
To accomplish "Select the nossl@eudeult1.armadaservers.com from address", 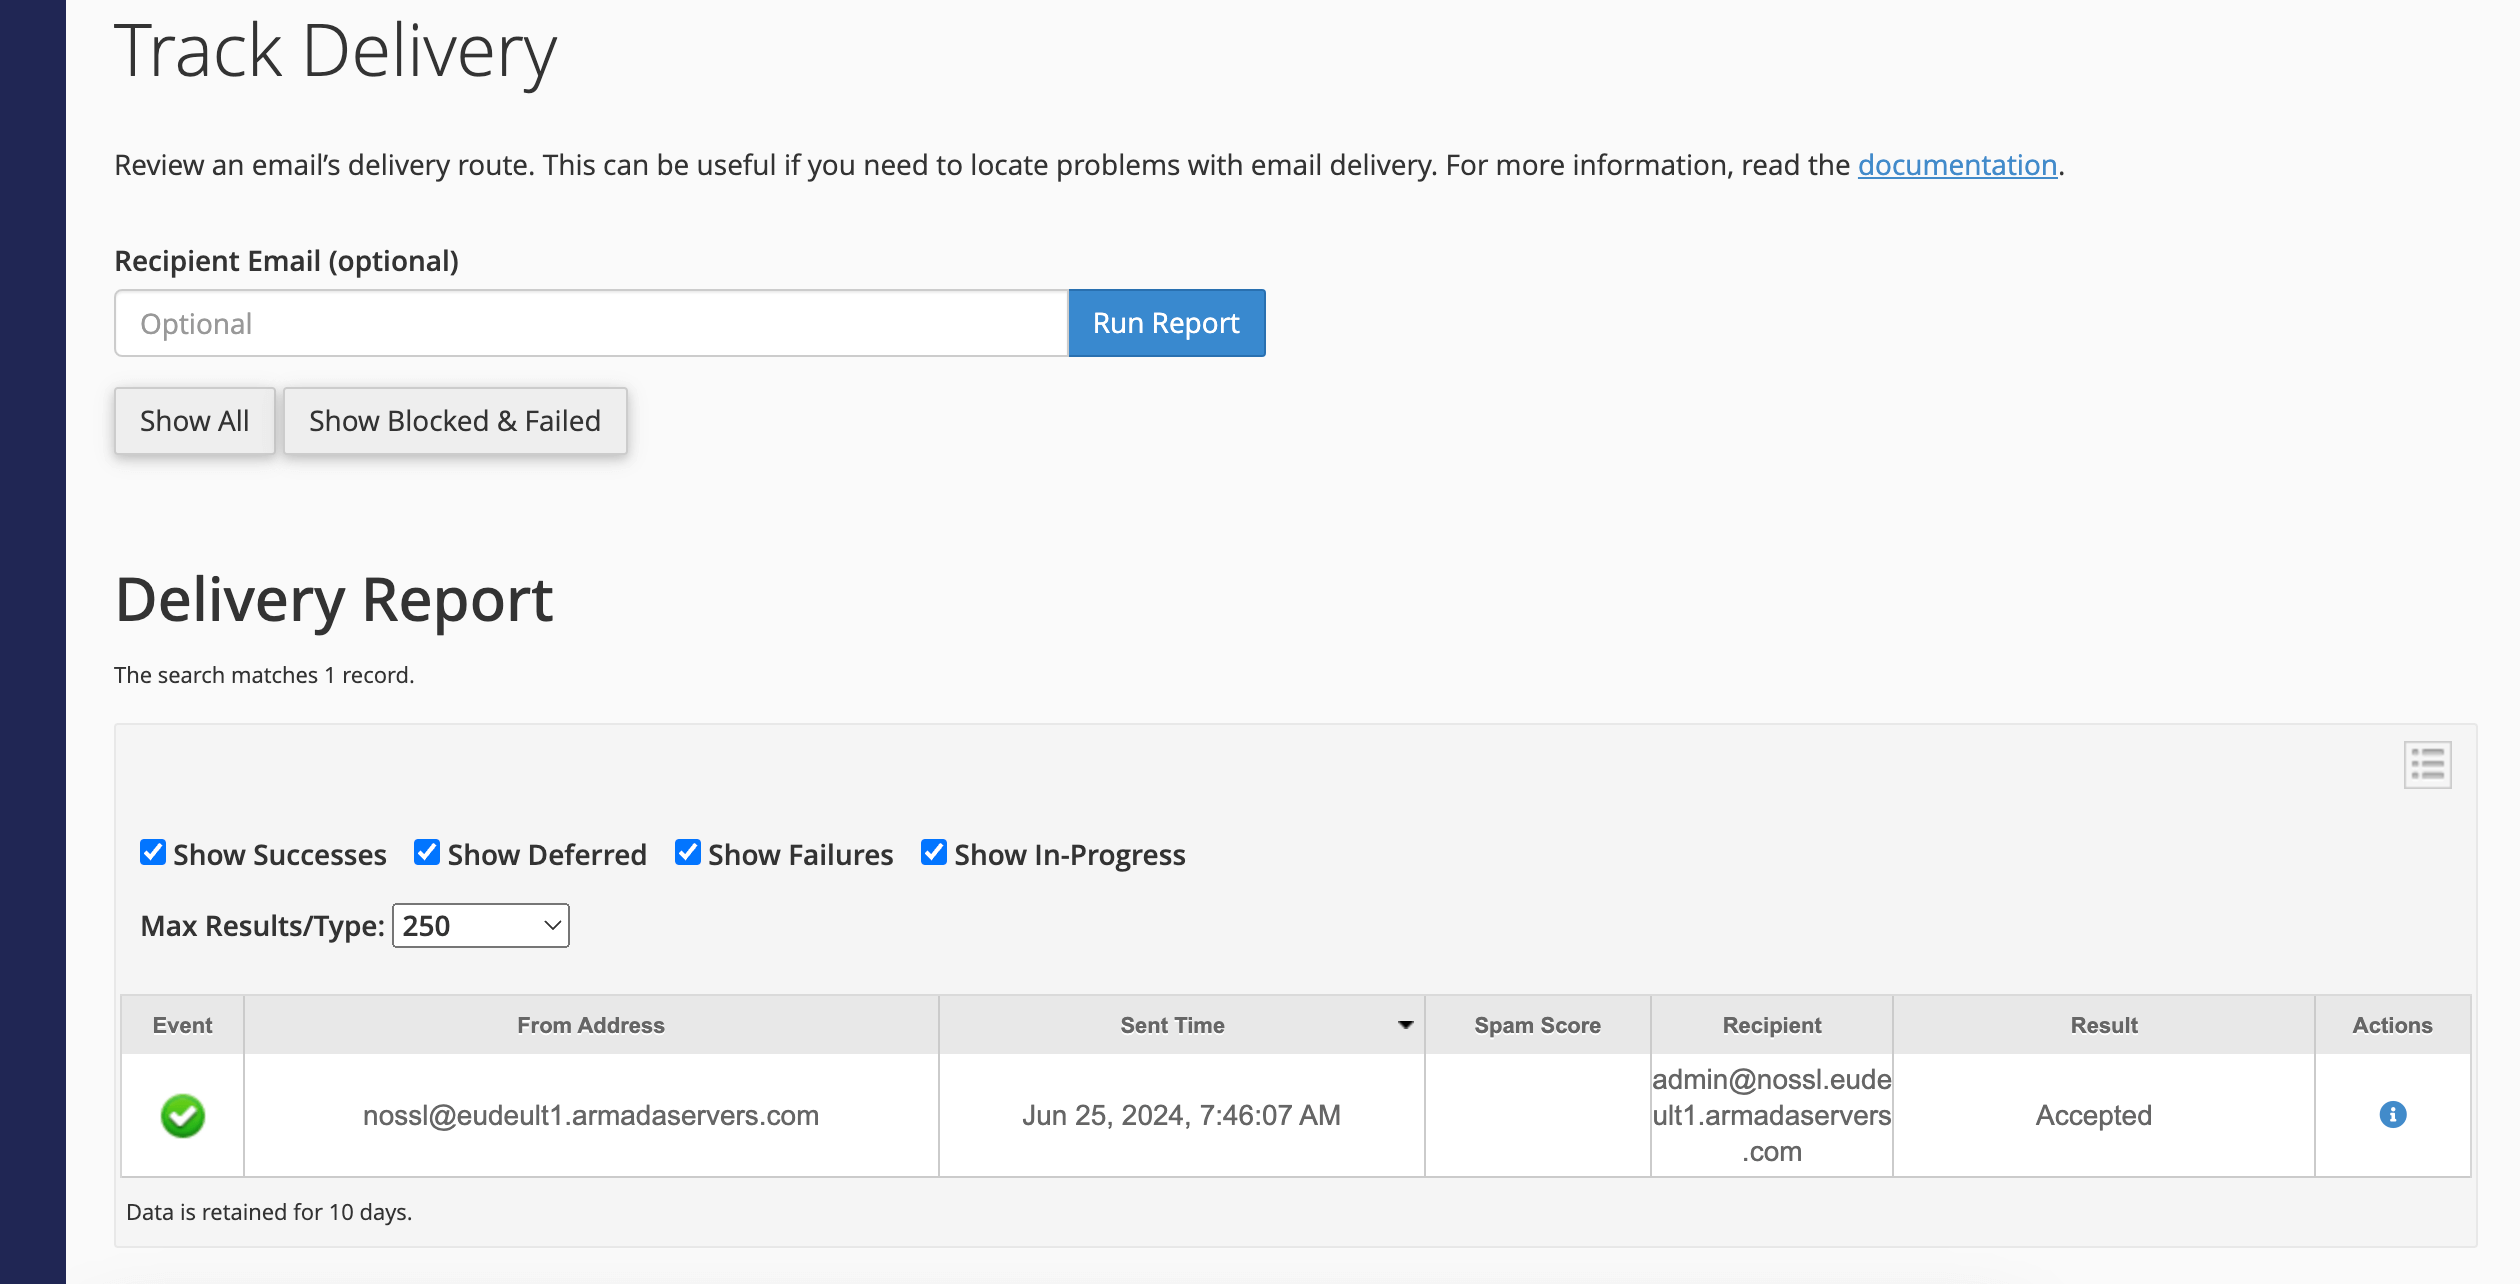I will pyautogui.click(x=591, y=1115).
